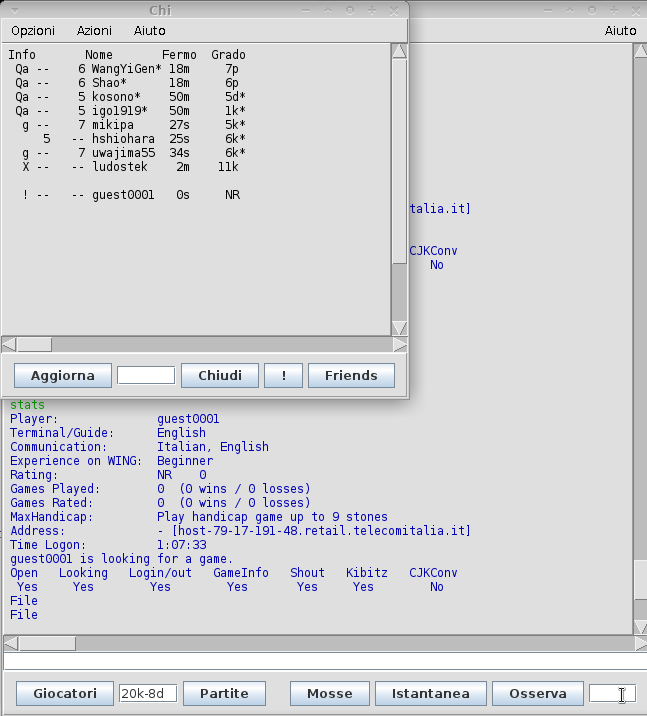Image resolution: width=647 pixels, height=716 pixels.
Task: Select the WangYiGen player row
Action: point(125,69)
